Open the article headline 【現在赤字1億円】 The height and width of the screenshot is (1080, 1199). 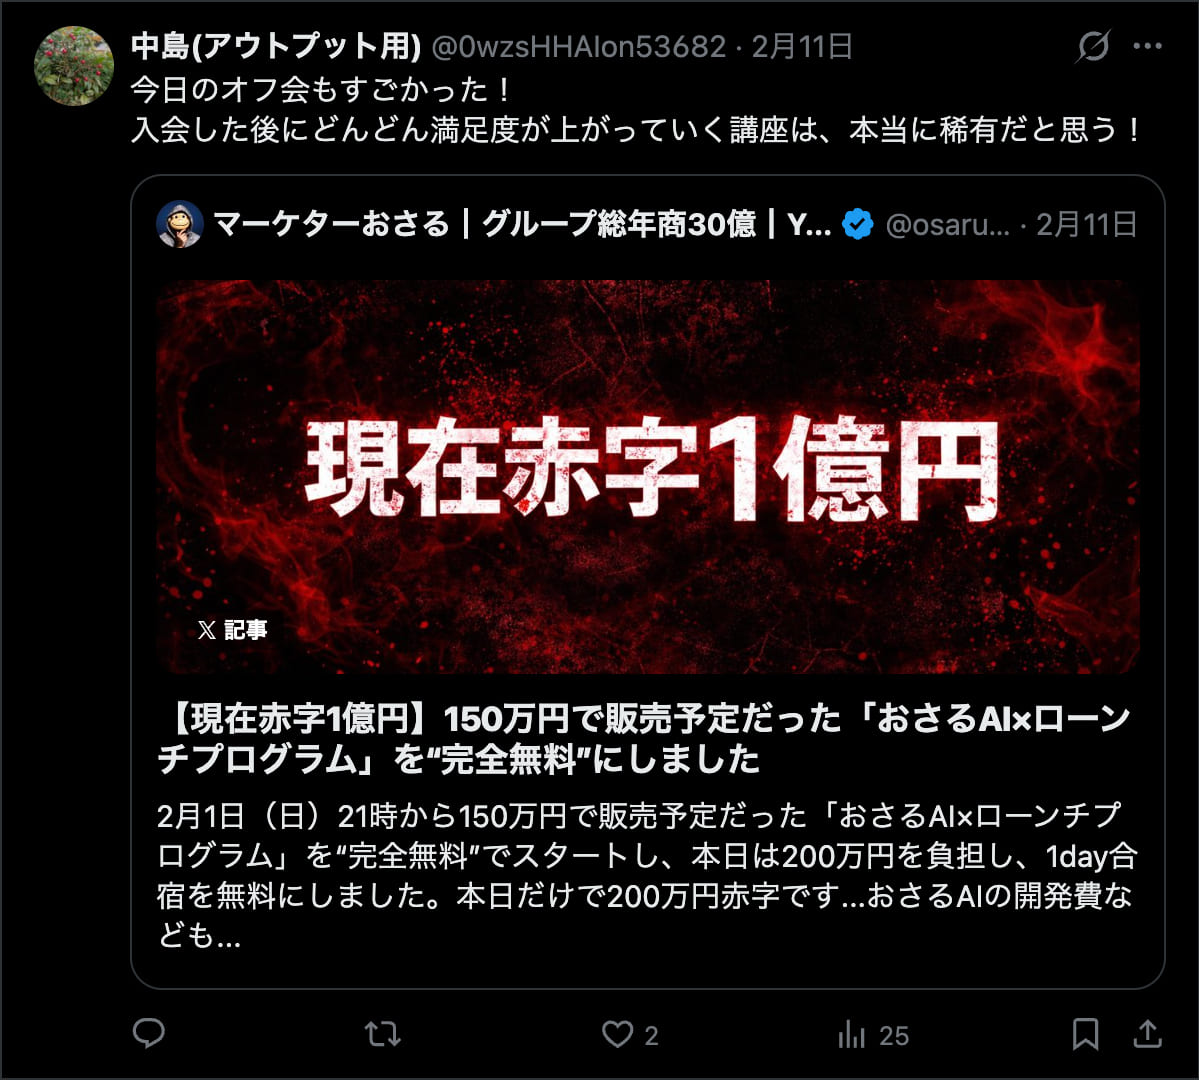(643, 739)
